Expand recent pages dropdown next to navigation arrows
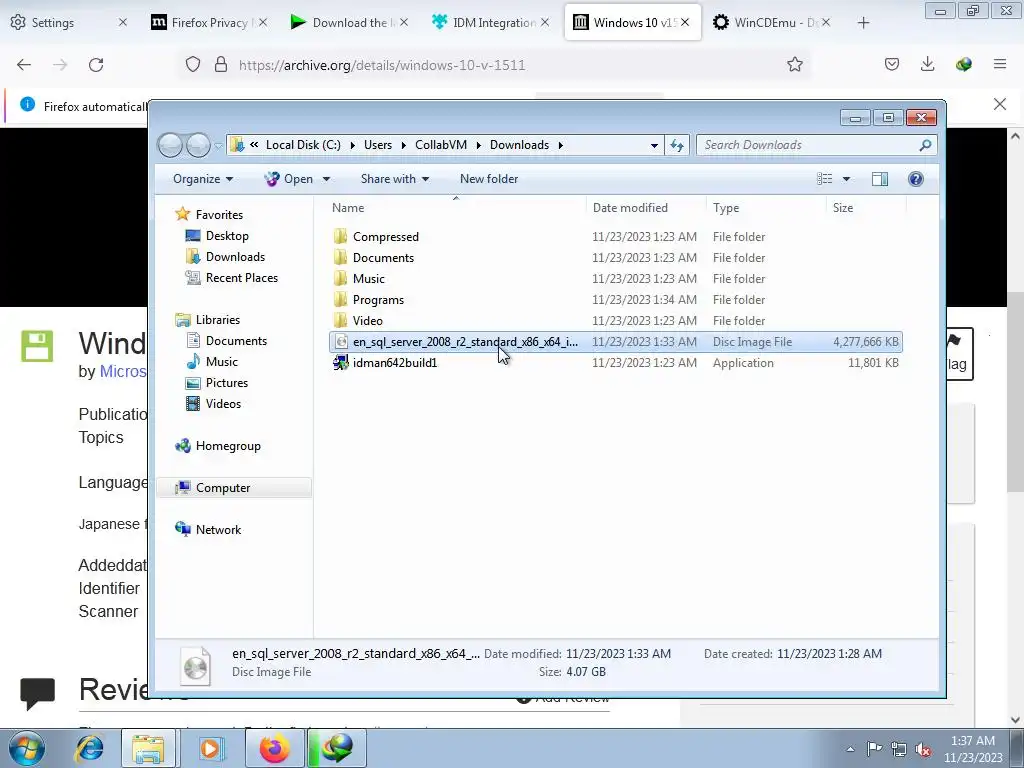 point(217,146)
